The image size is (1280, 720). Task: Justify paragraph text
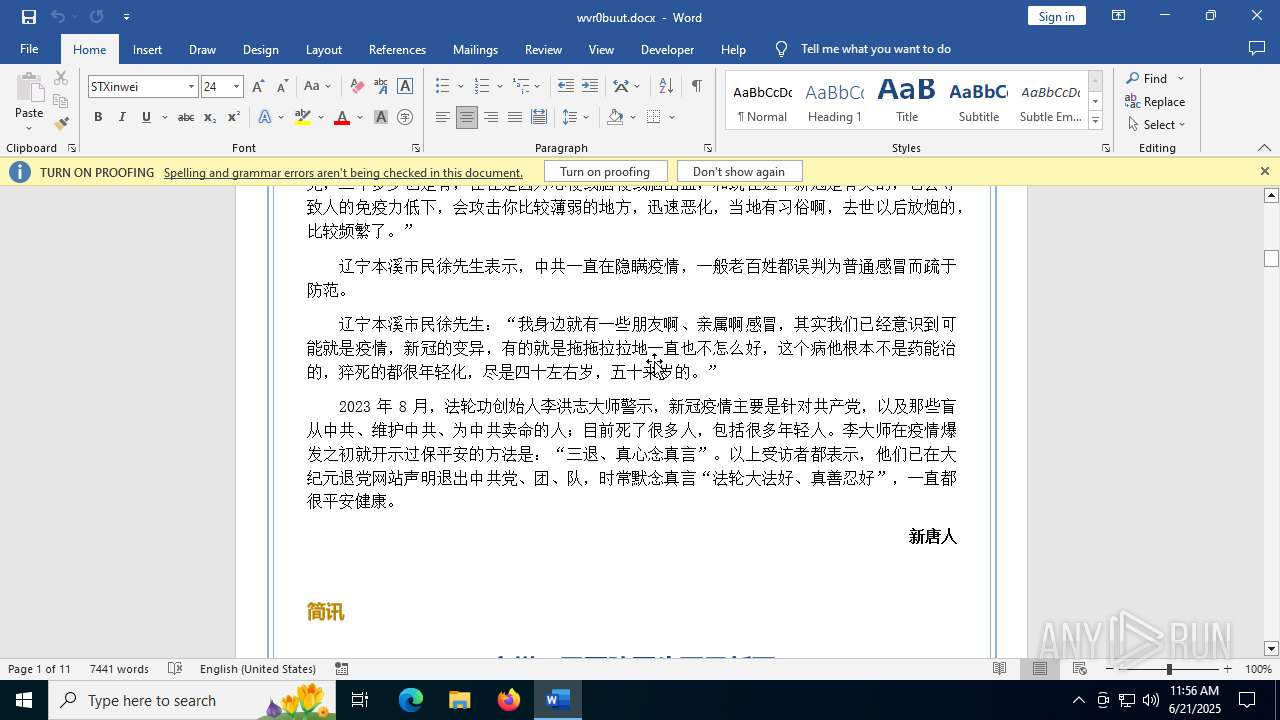pyautogui.click(x=515, y=117)
